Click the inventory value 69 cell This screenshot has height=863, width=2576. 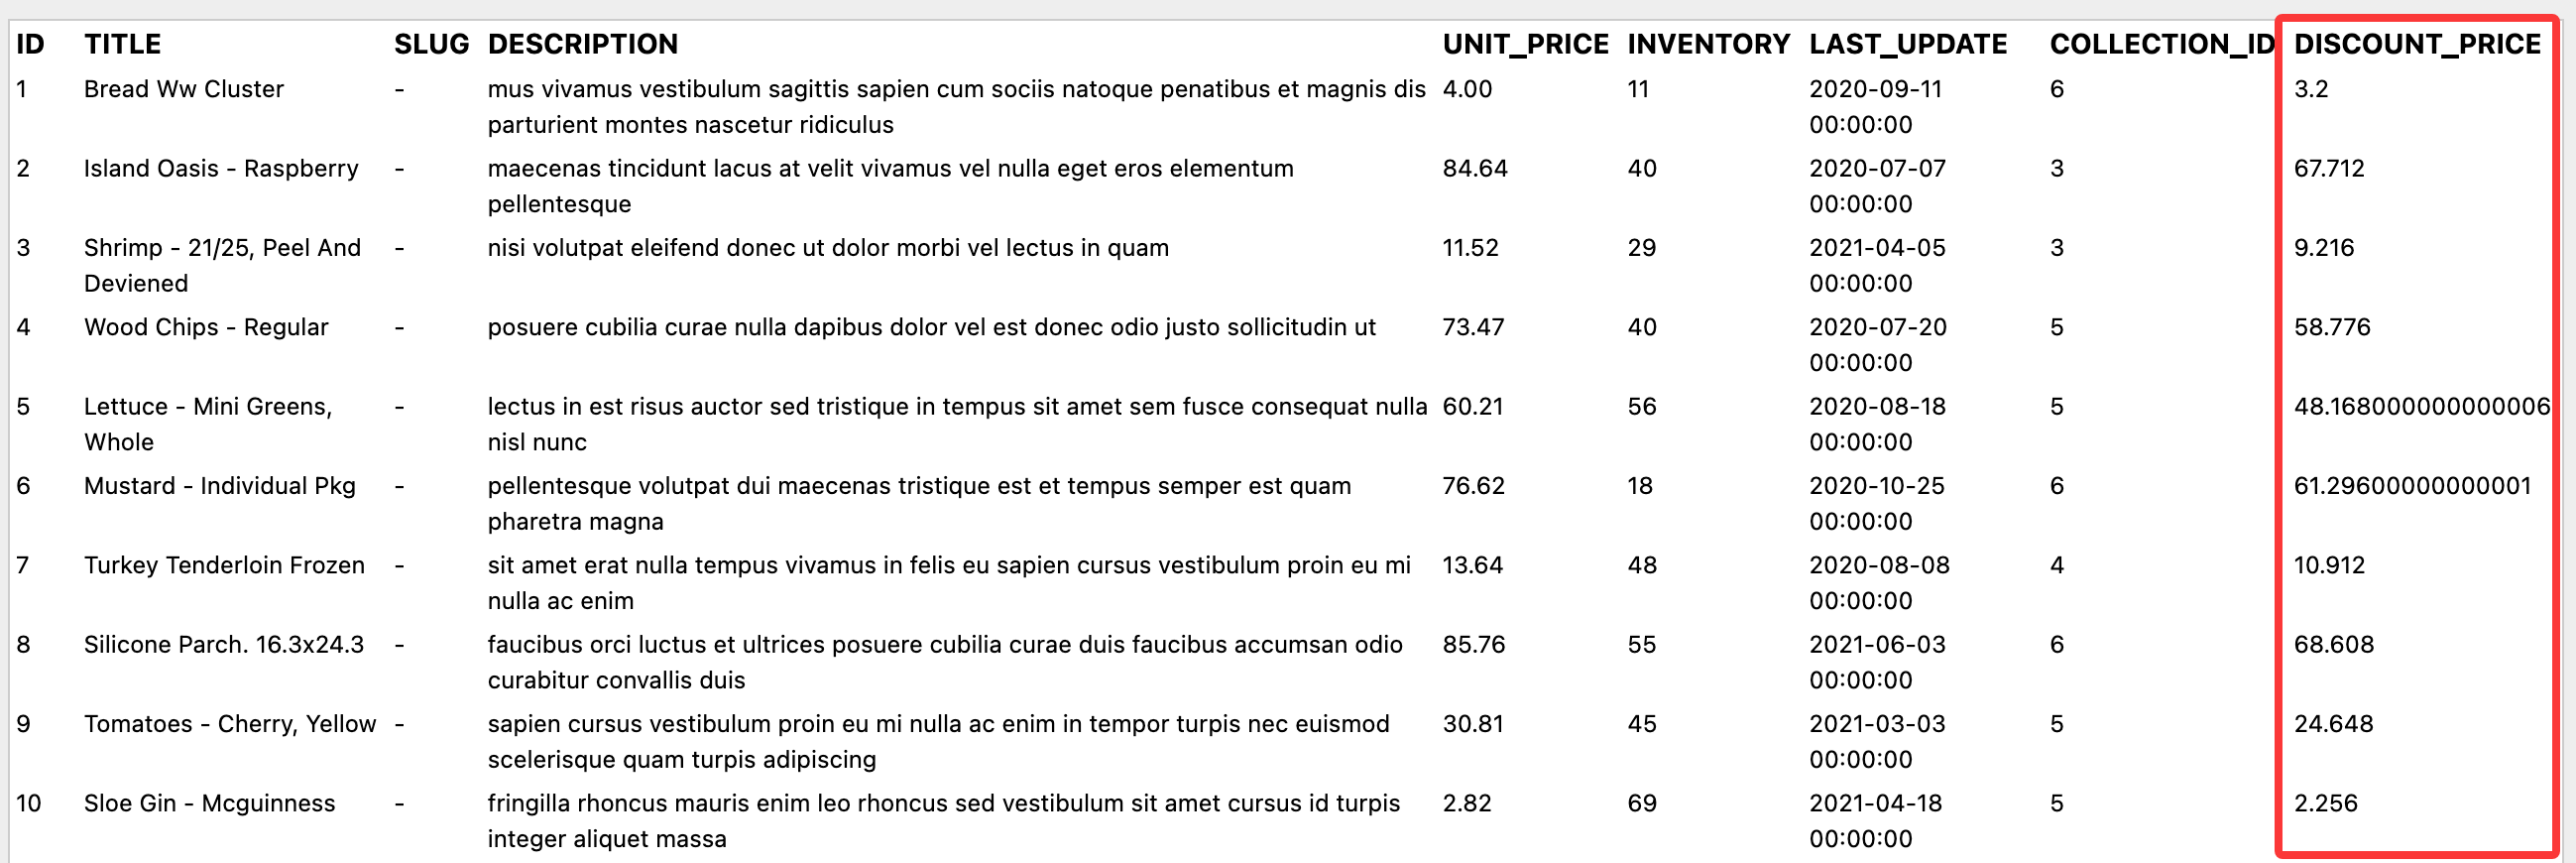[1641, 803]
